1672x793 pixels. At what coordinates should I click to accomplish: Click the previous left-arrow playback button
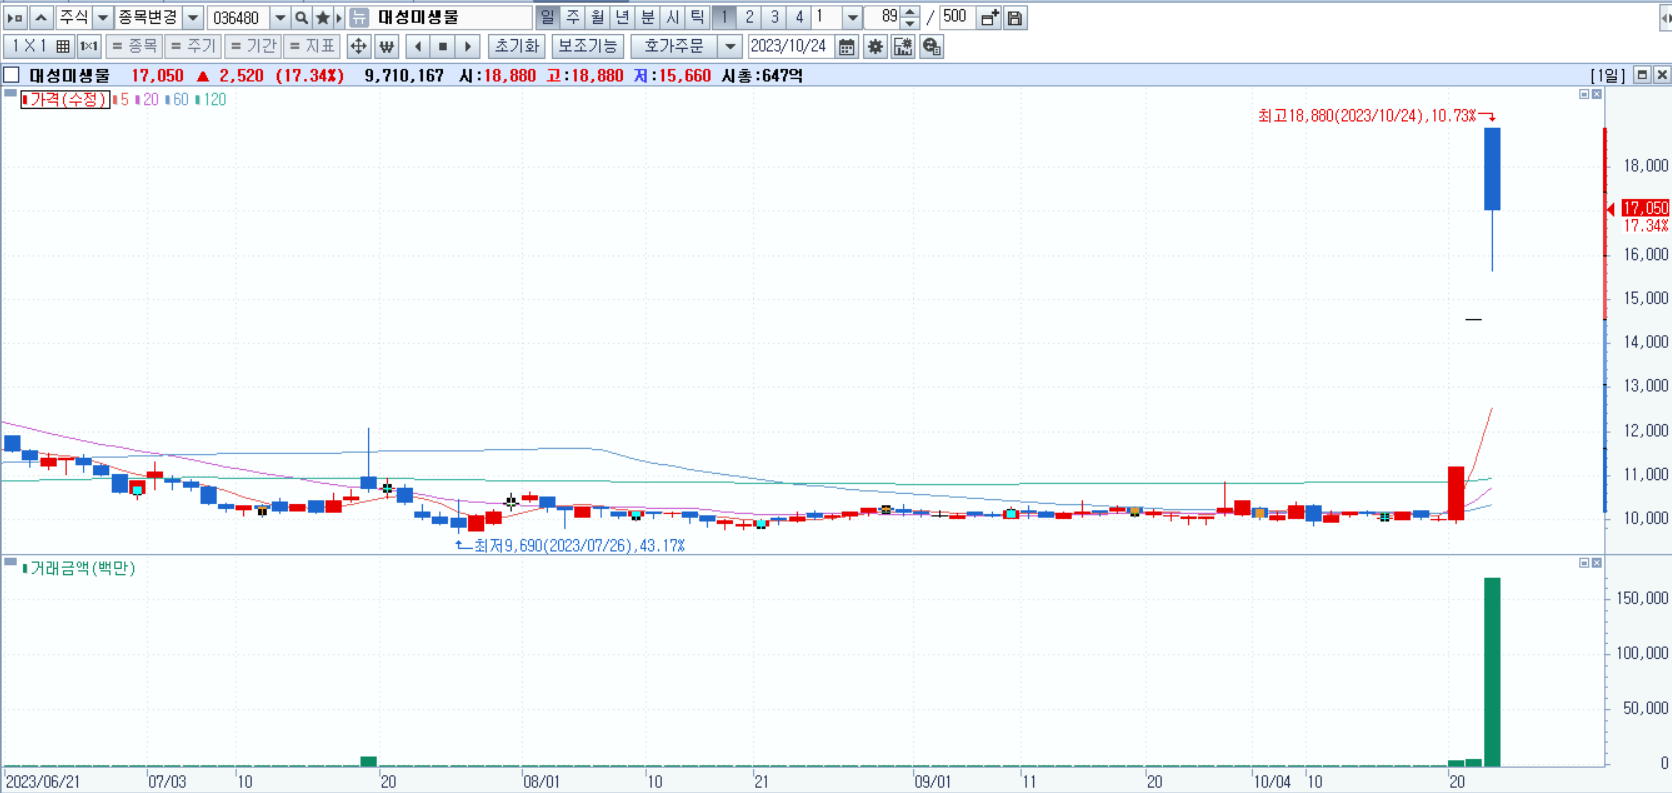click(x=418, y=46)
